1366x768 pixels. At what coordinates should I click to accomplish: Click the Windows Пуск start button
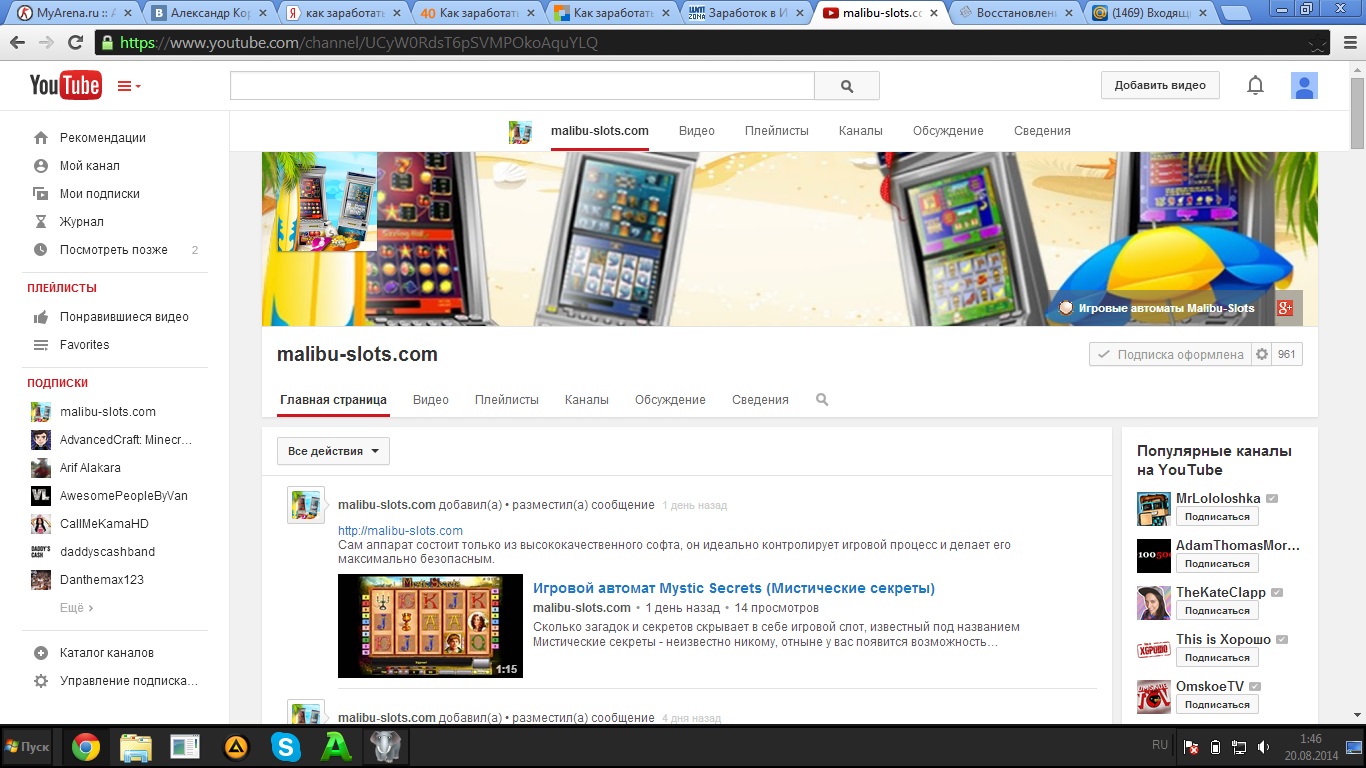tap(27, 747)
